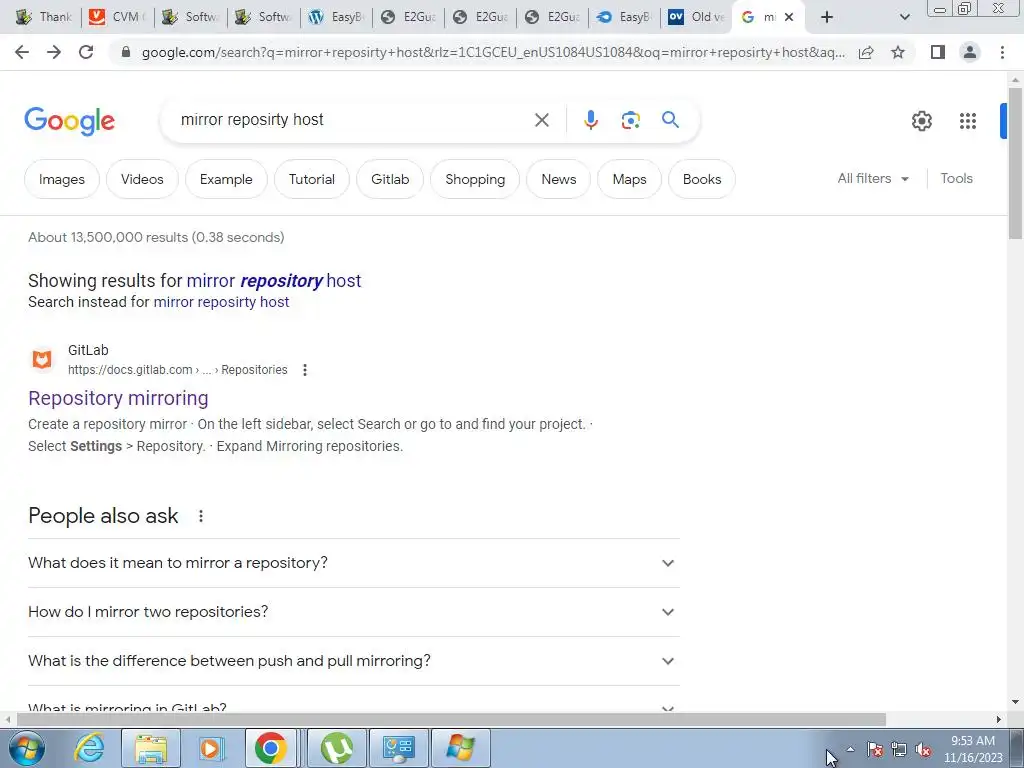Expand 'How do I mirror two repositories?'

[x=353, y=612]
